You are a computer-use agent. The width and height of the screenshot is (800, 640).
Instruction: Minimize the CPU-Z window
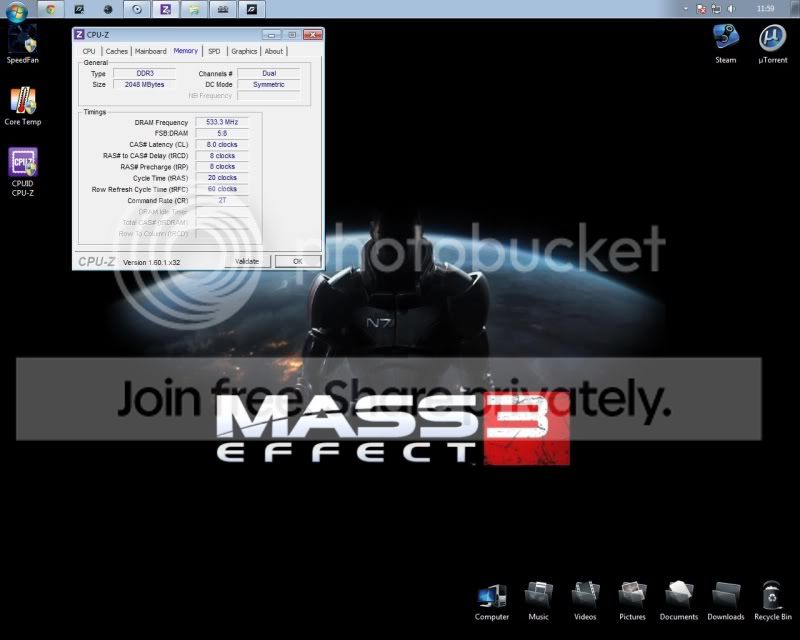(x=271, y=34)
